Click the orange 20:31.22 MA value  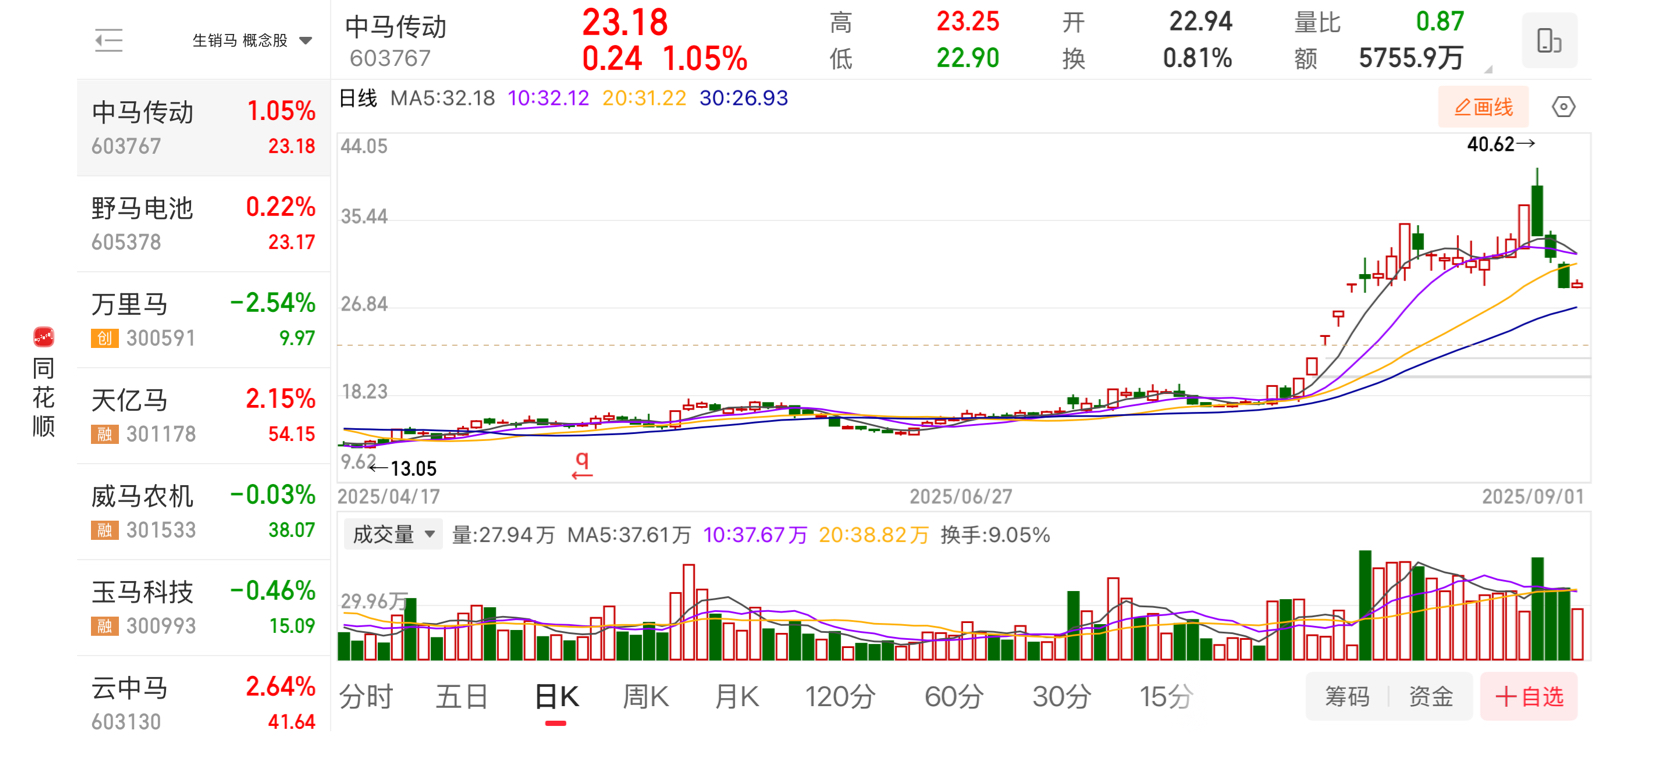coord(644,98)
